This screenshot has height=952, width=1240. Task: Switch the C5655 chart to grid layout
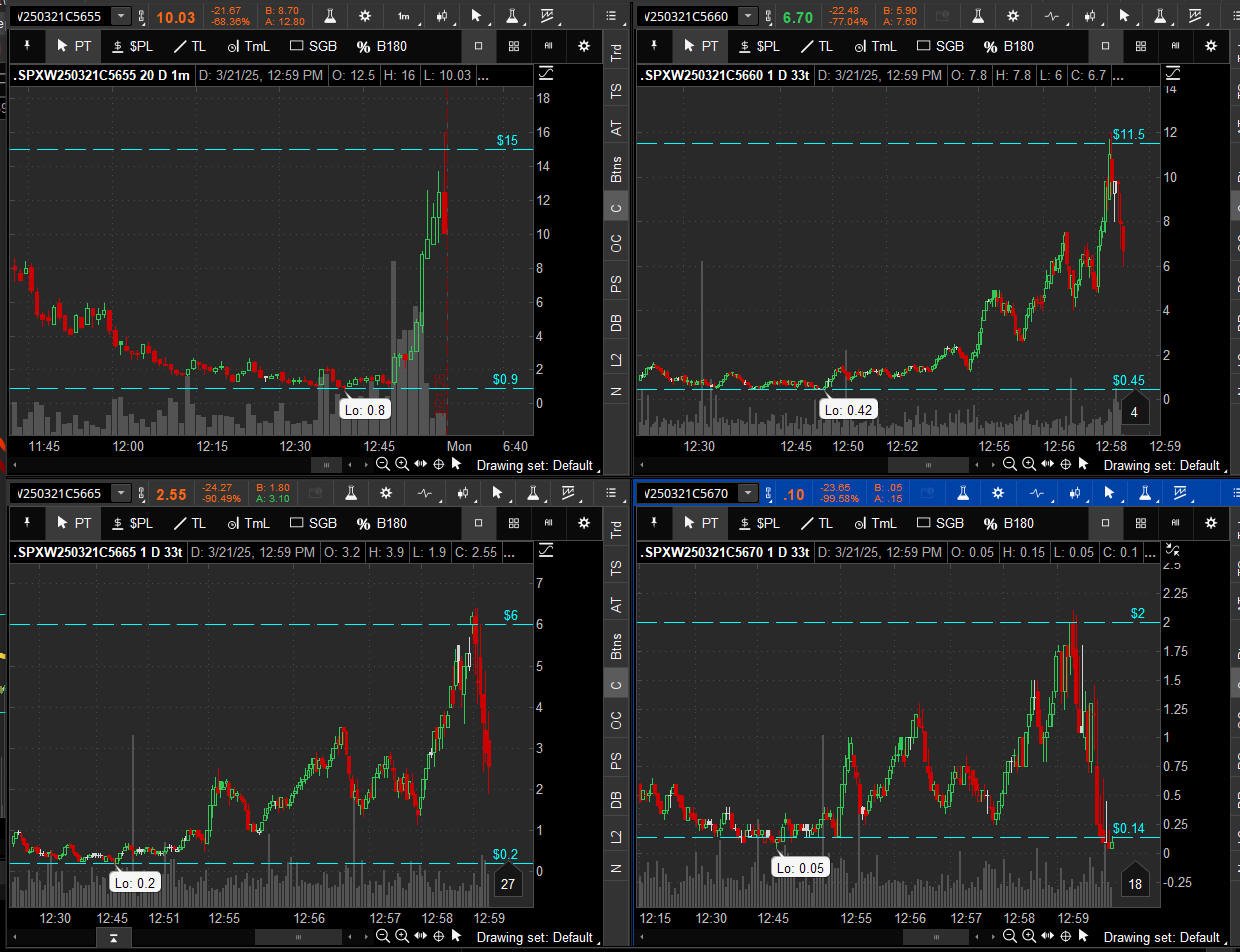point(514,46)
